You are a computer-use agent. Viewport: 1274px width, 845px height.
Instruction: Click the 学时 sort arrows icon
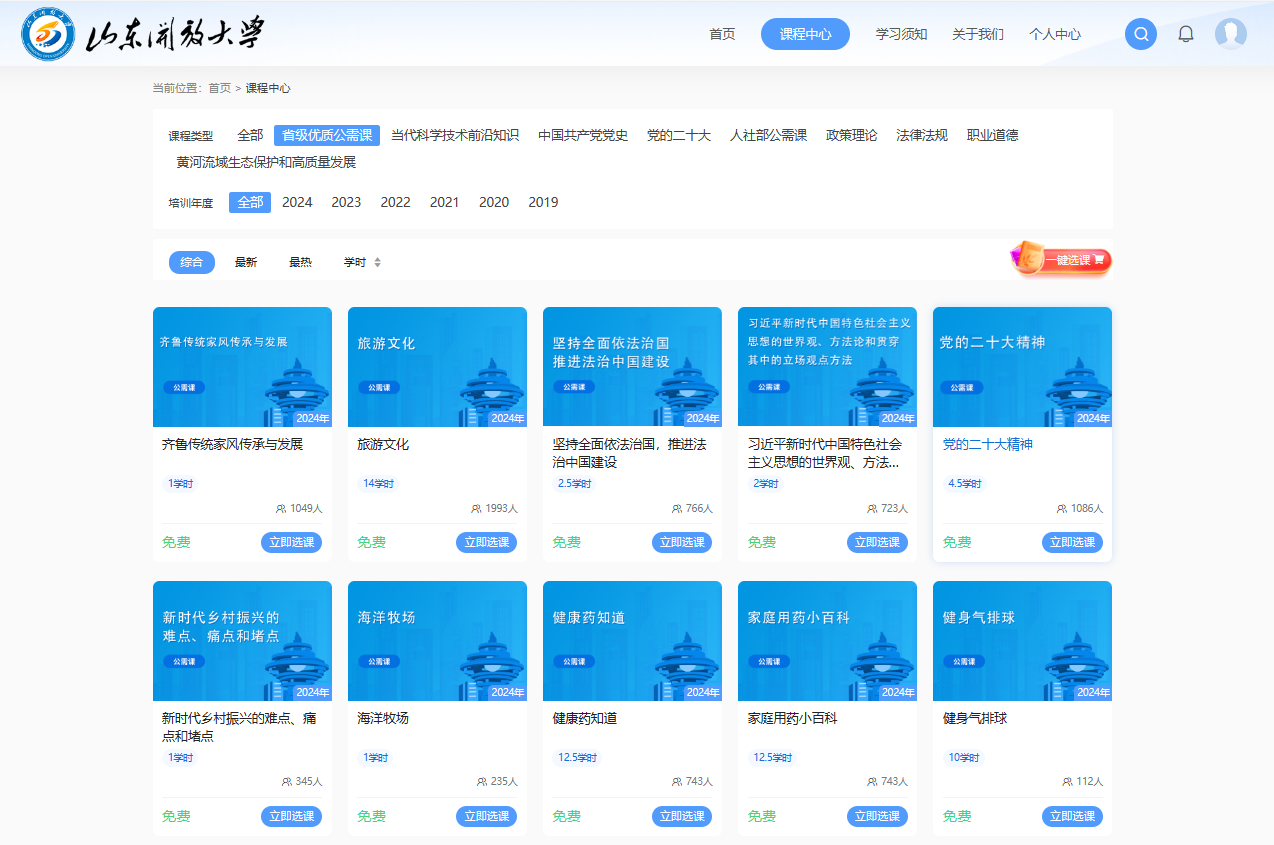pyautogui.click(x=377, y=263)
